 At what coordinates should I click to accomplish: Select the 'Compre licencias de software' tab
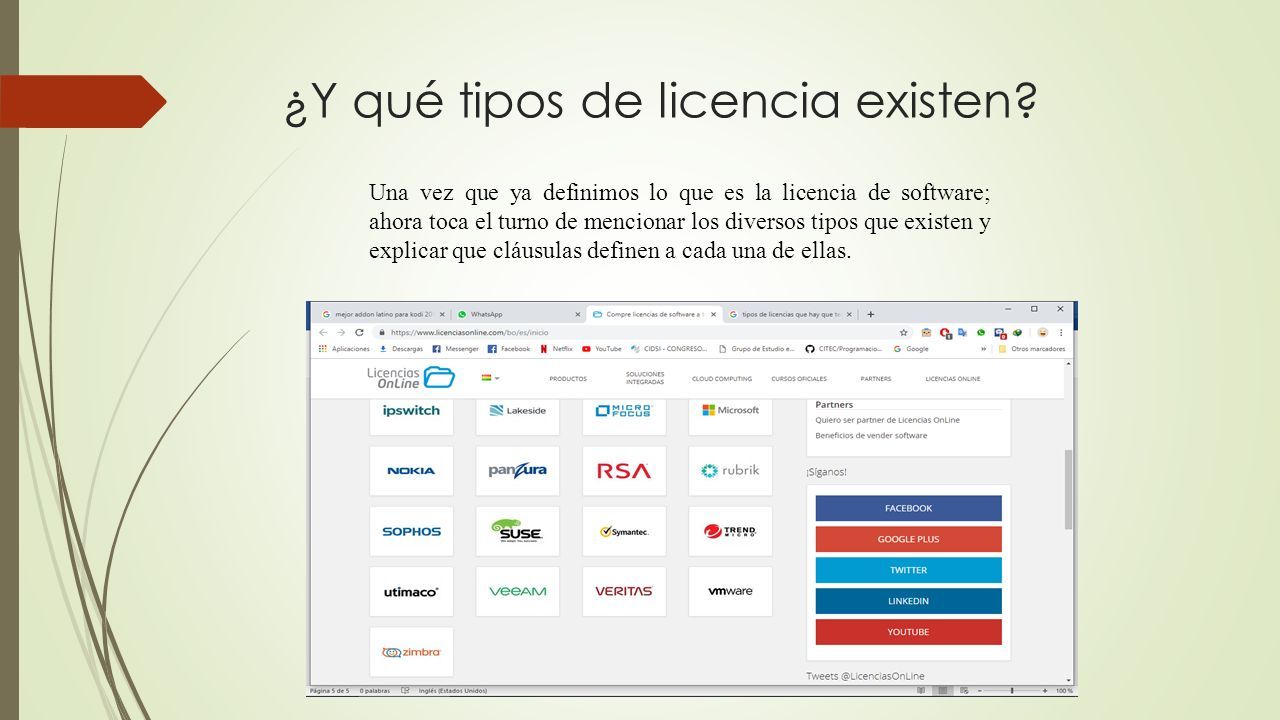[x=655, y=314]
